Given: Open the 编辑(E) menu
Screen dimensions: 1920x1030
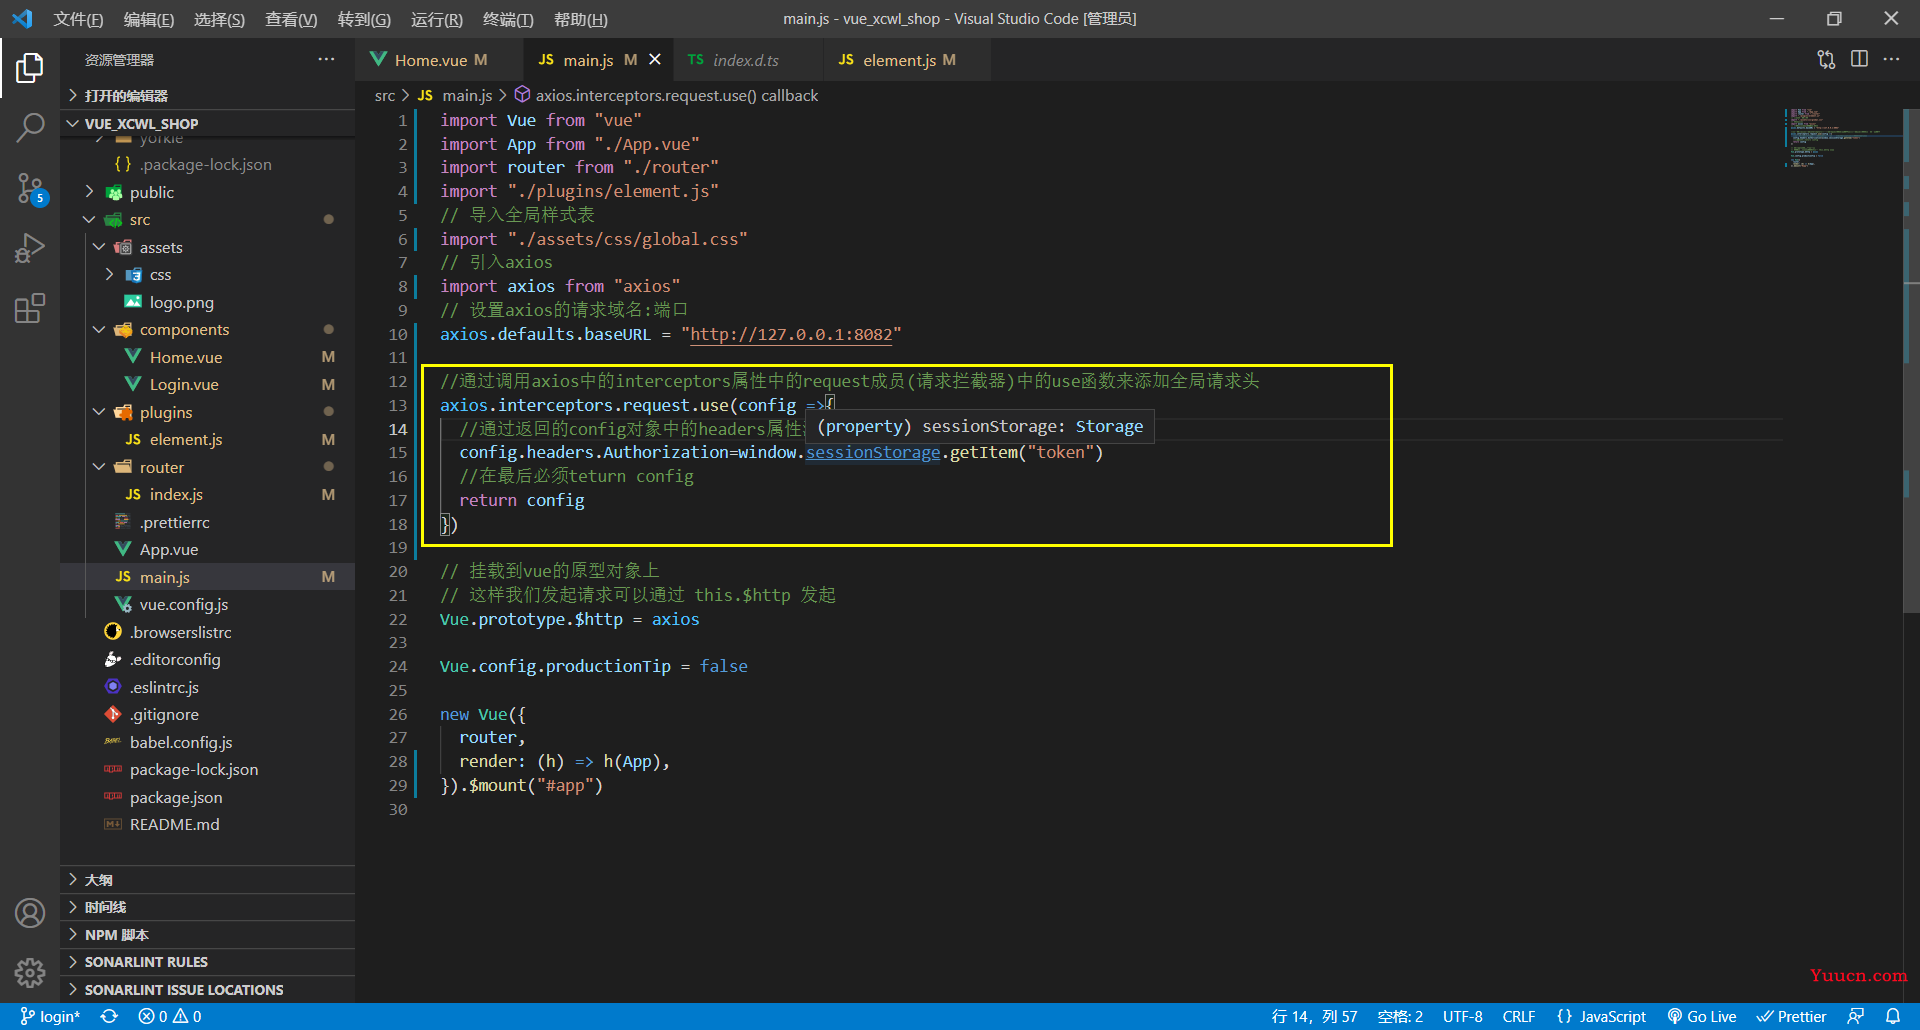Looking at the screenshot, I should tap(149, 19).
